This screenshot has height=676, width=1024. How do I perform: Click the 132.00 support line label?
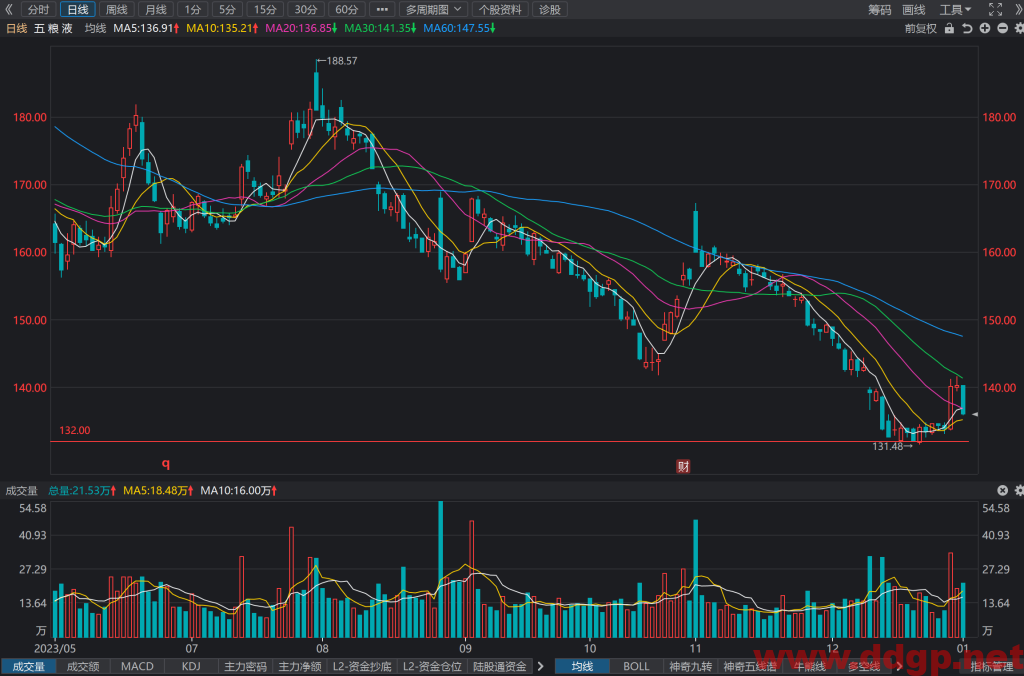74,430
